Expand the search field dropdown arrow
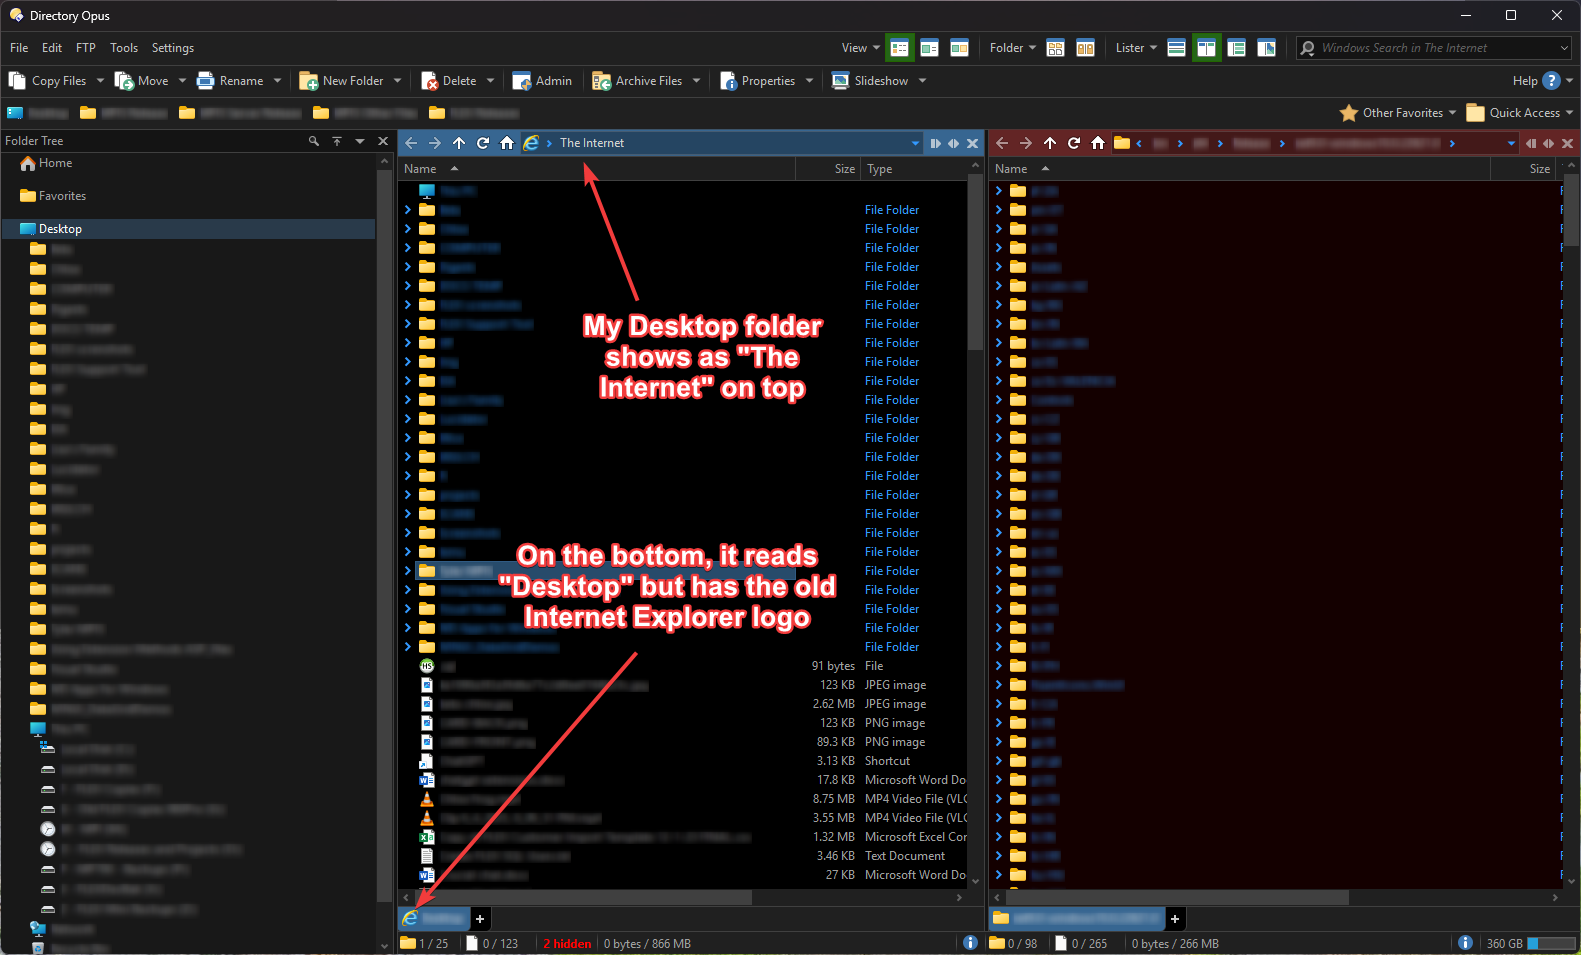The height and width of the screenshot is (955, 1581). coord(1564,48)
